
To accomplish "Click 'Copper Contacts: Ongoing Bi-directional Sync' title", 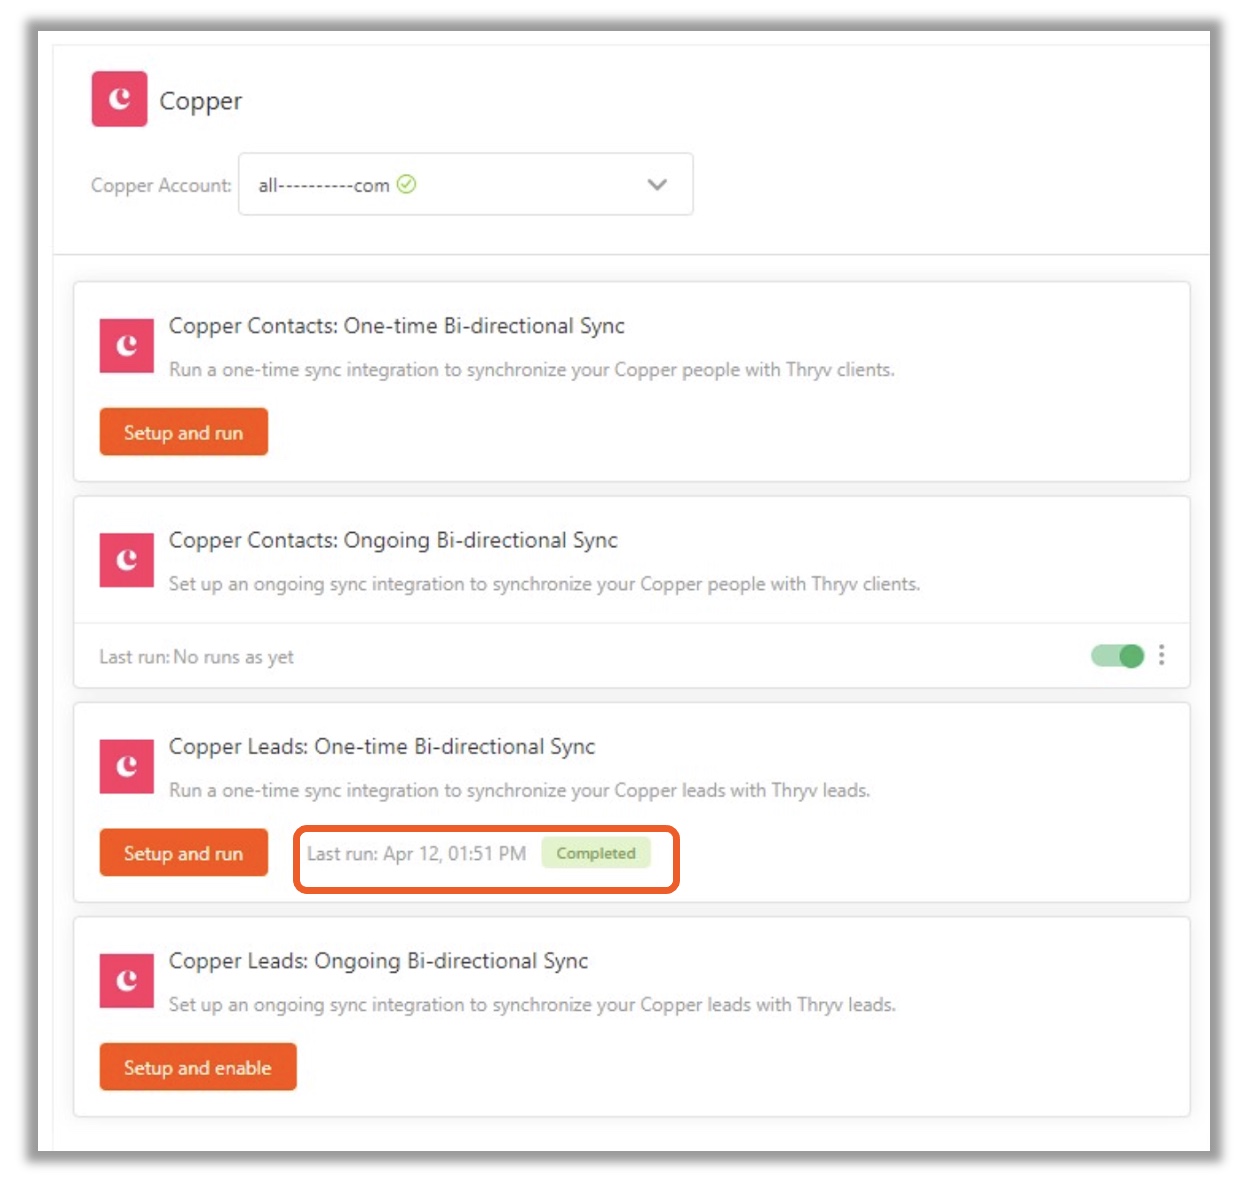I will click(x=393, y=540).
